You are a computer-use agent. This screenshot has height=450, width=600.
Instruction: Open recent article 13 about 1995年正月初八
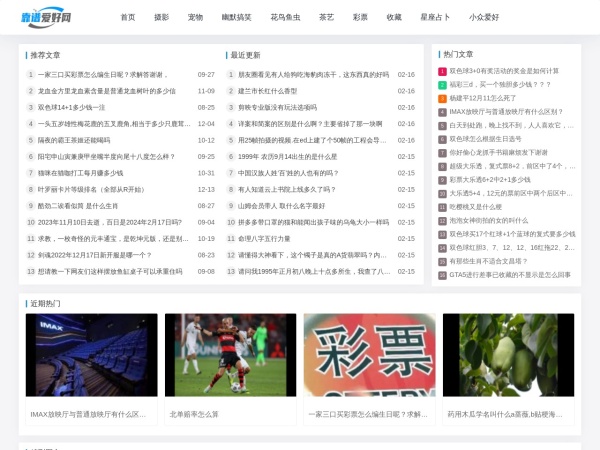314,272
